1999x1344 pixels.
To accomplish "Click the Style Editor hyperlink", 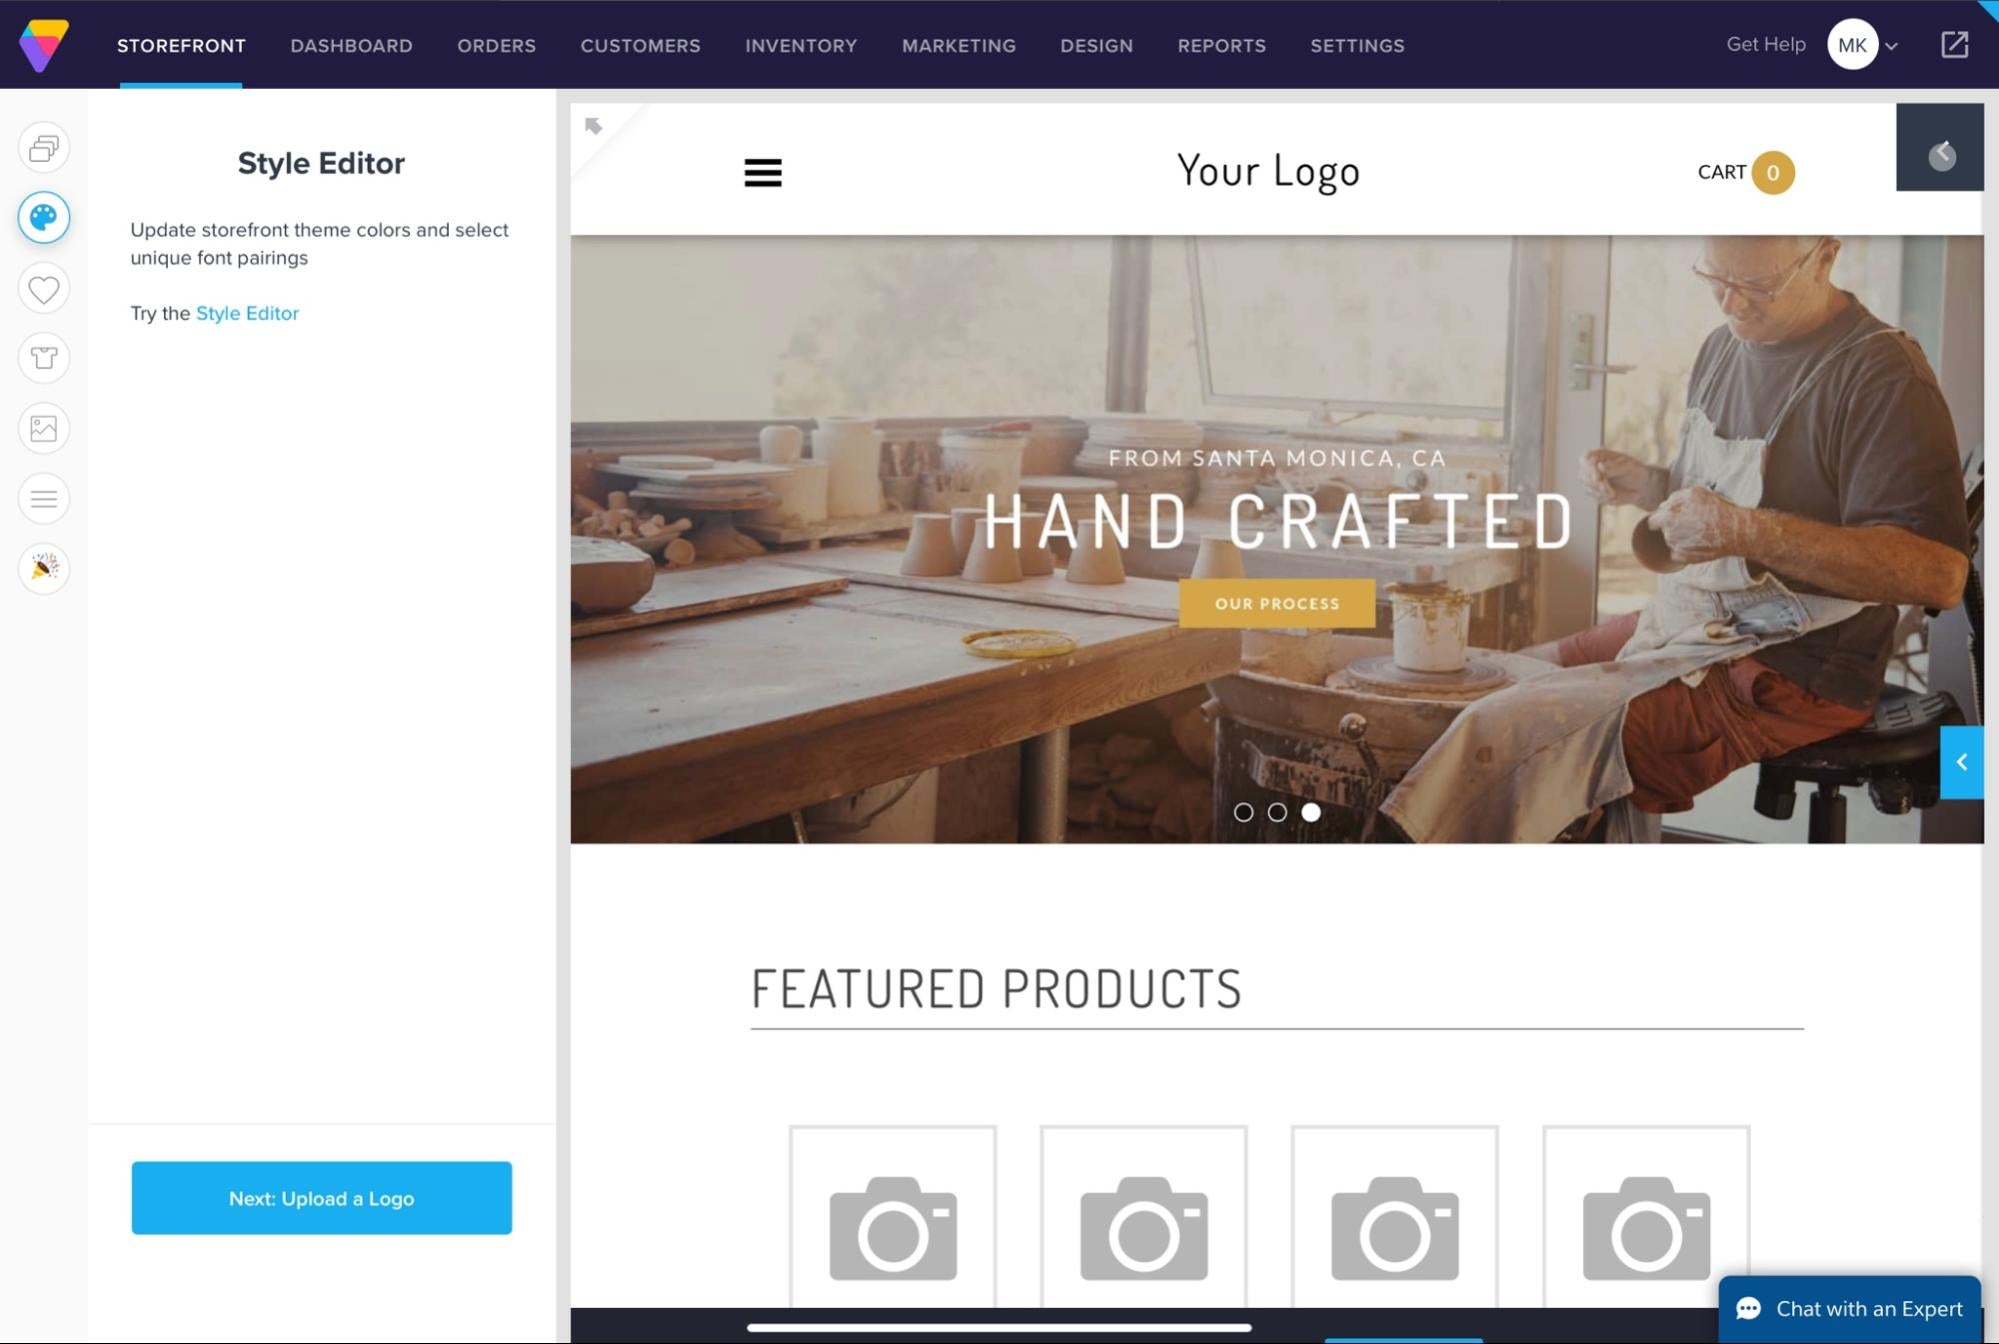I will [246, 312].
